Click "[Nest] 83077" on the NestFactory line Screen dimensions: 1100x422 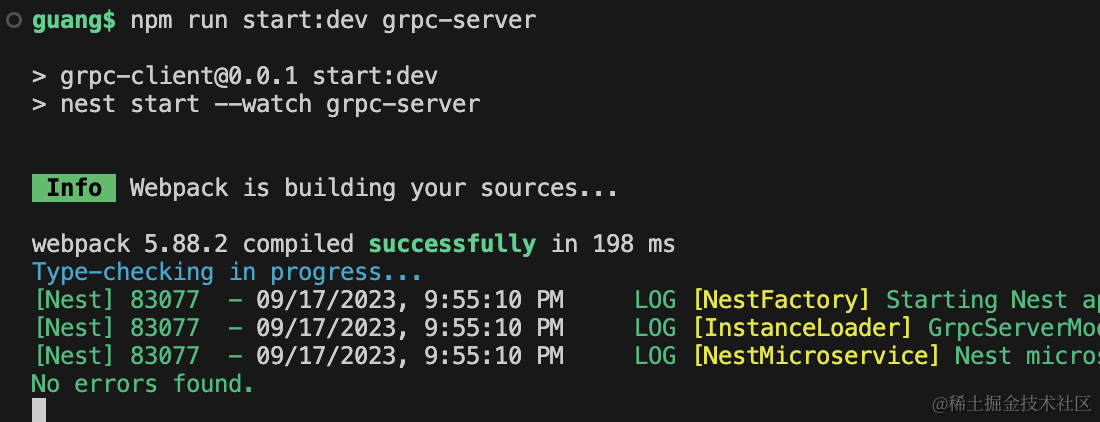pos(115,300)
